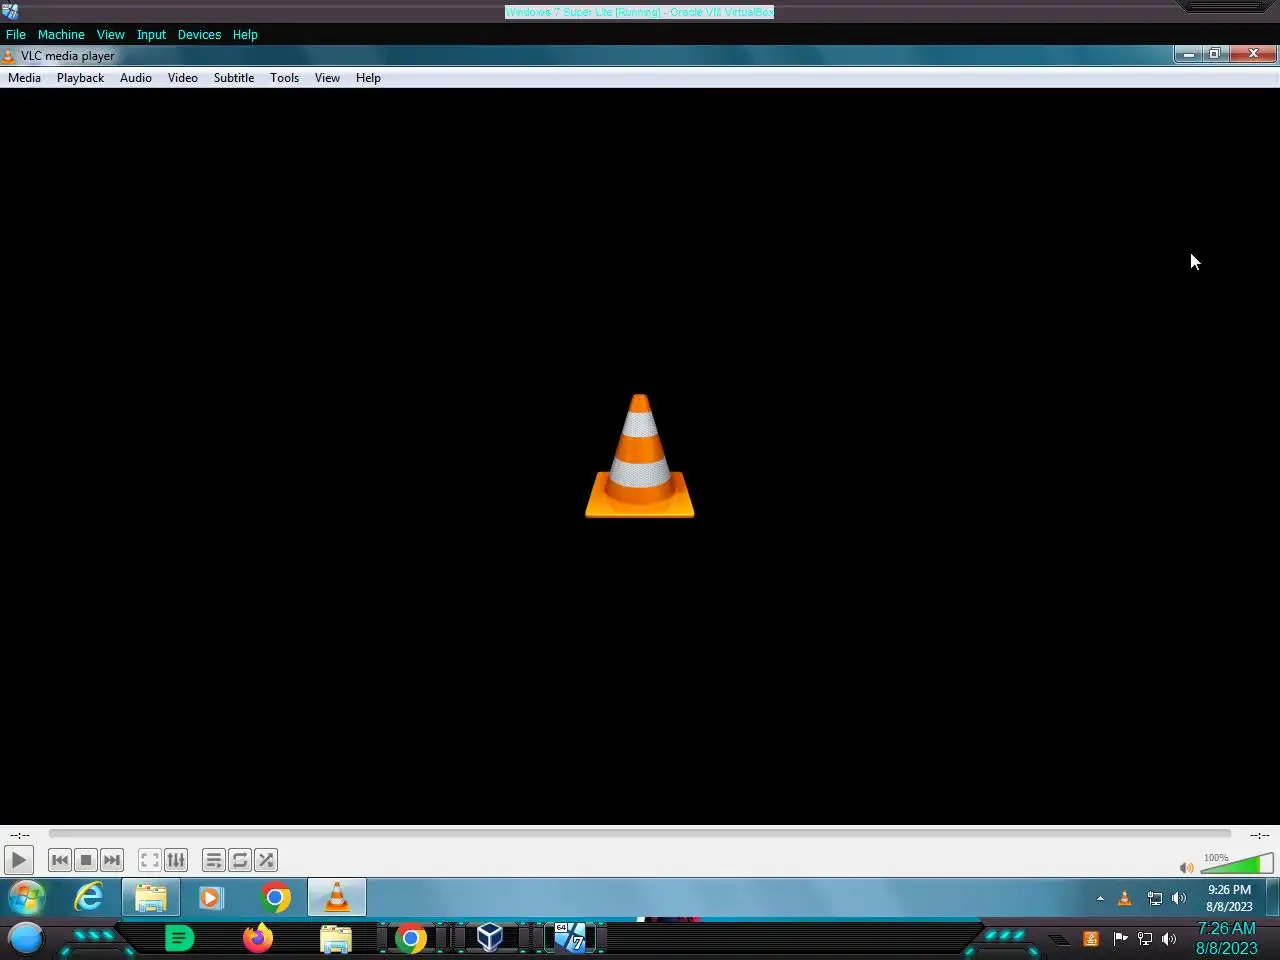Image resolution: width=1280 pixels, height=960 pixels.
Task: Open host Start orb on bottom taskbar
Action: pos(26,938)
